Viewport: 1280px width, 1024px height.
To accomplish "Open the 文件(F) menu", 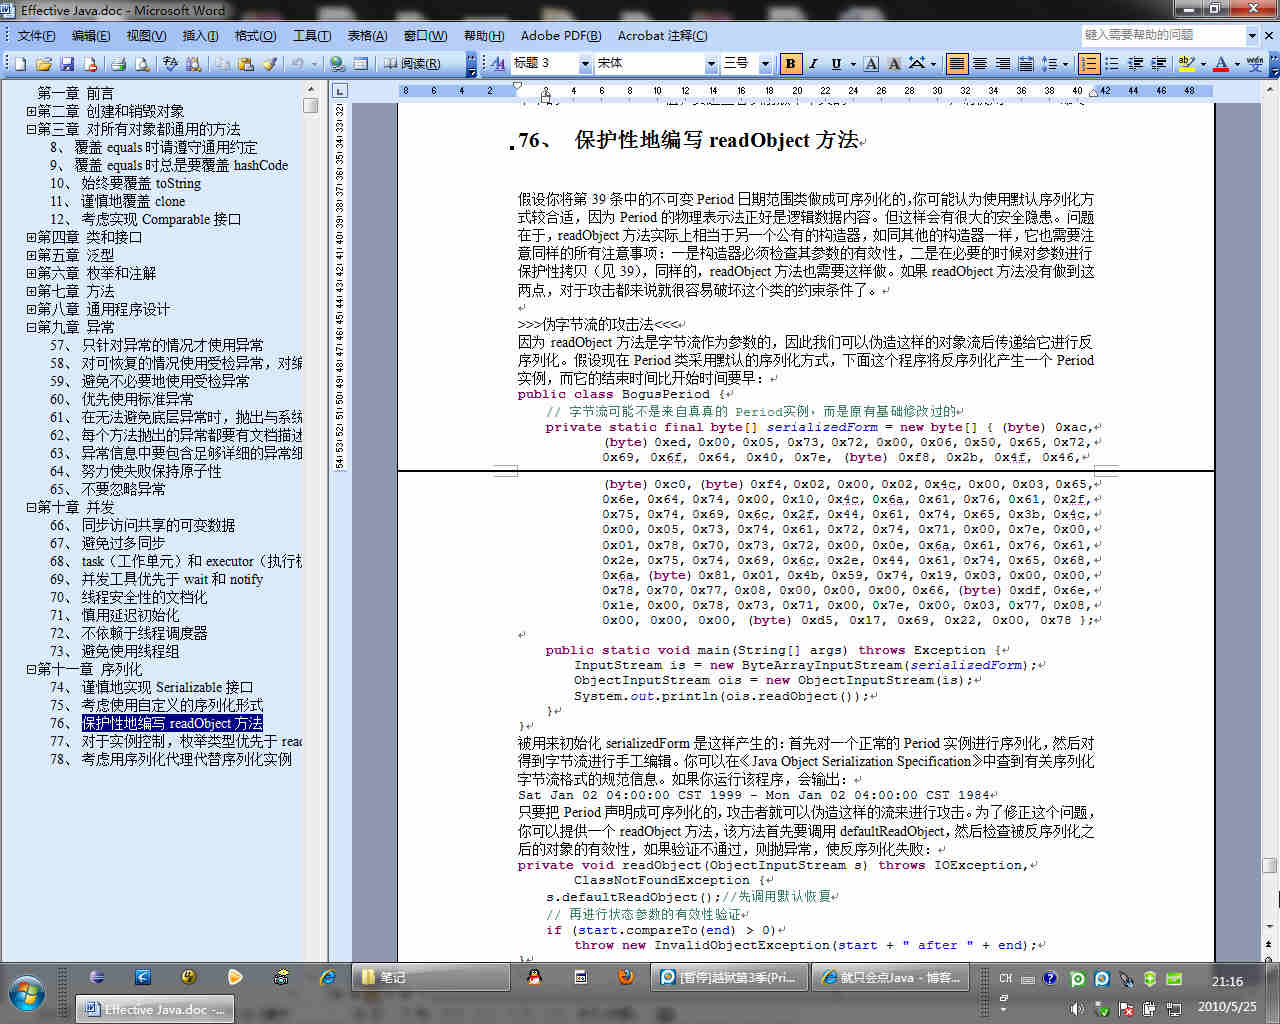I will pyautogui.click(x=36, y=35).
